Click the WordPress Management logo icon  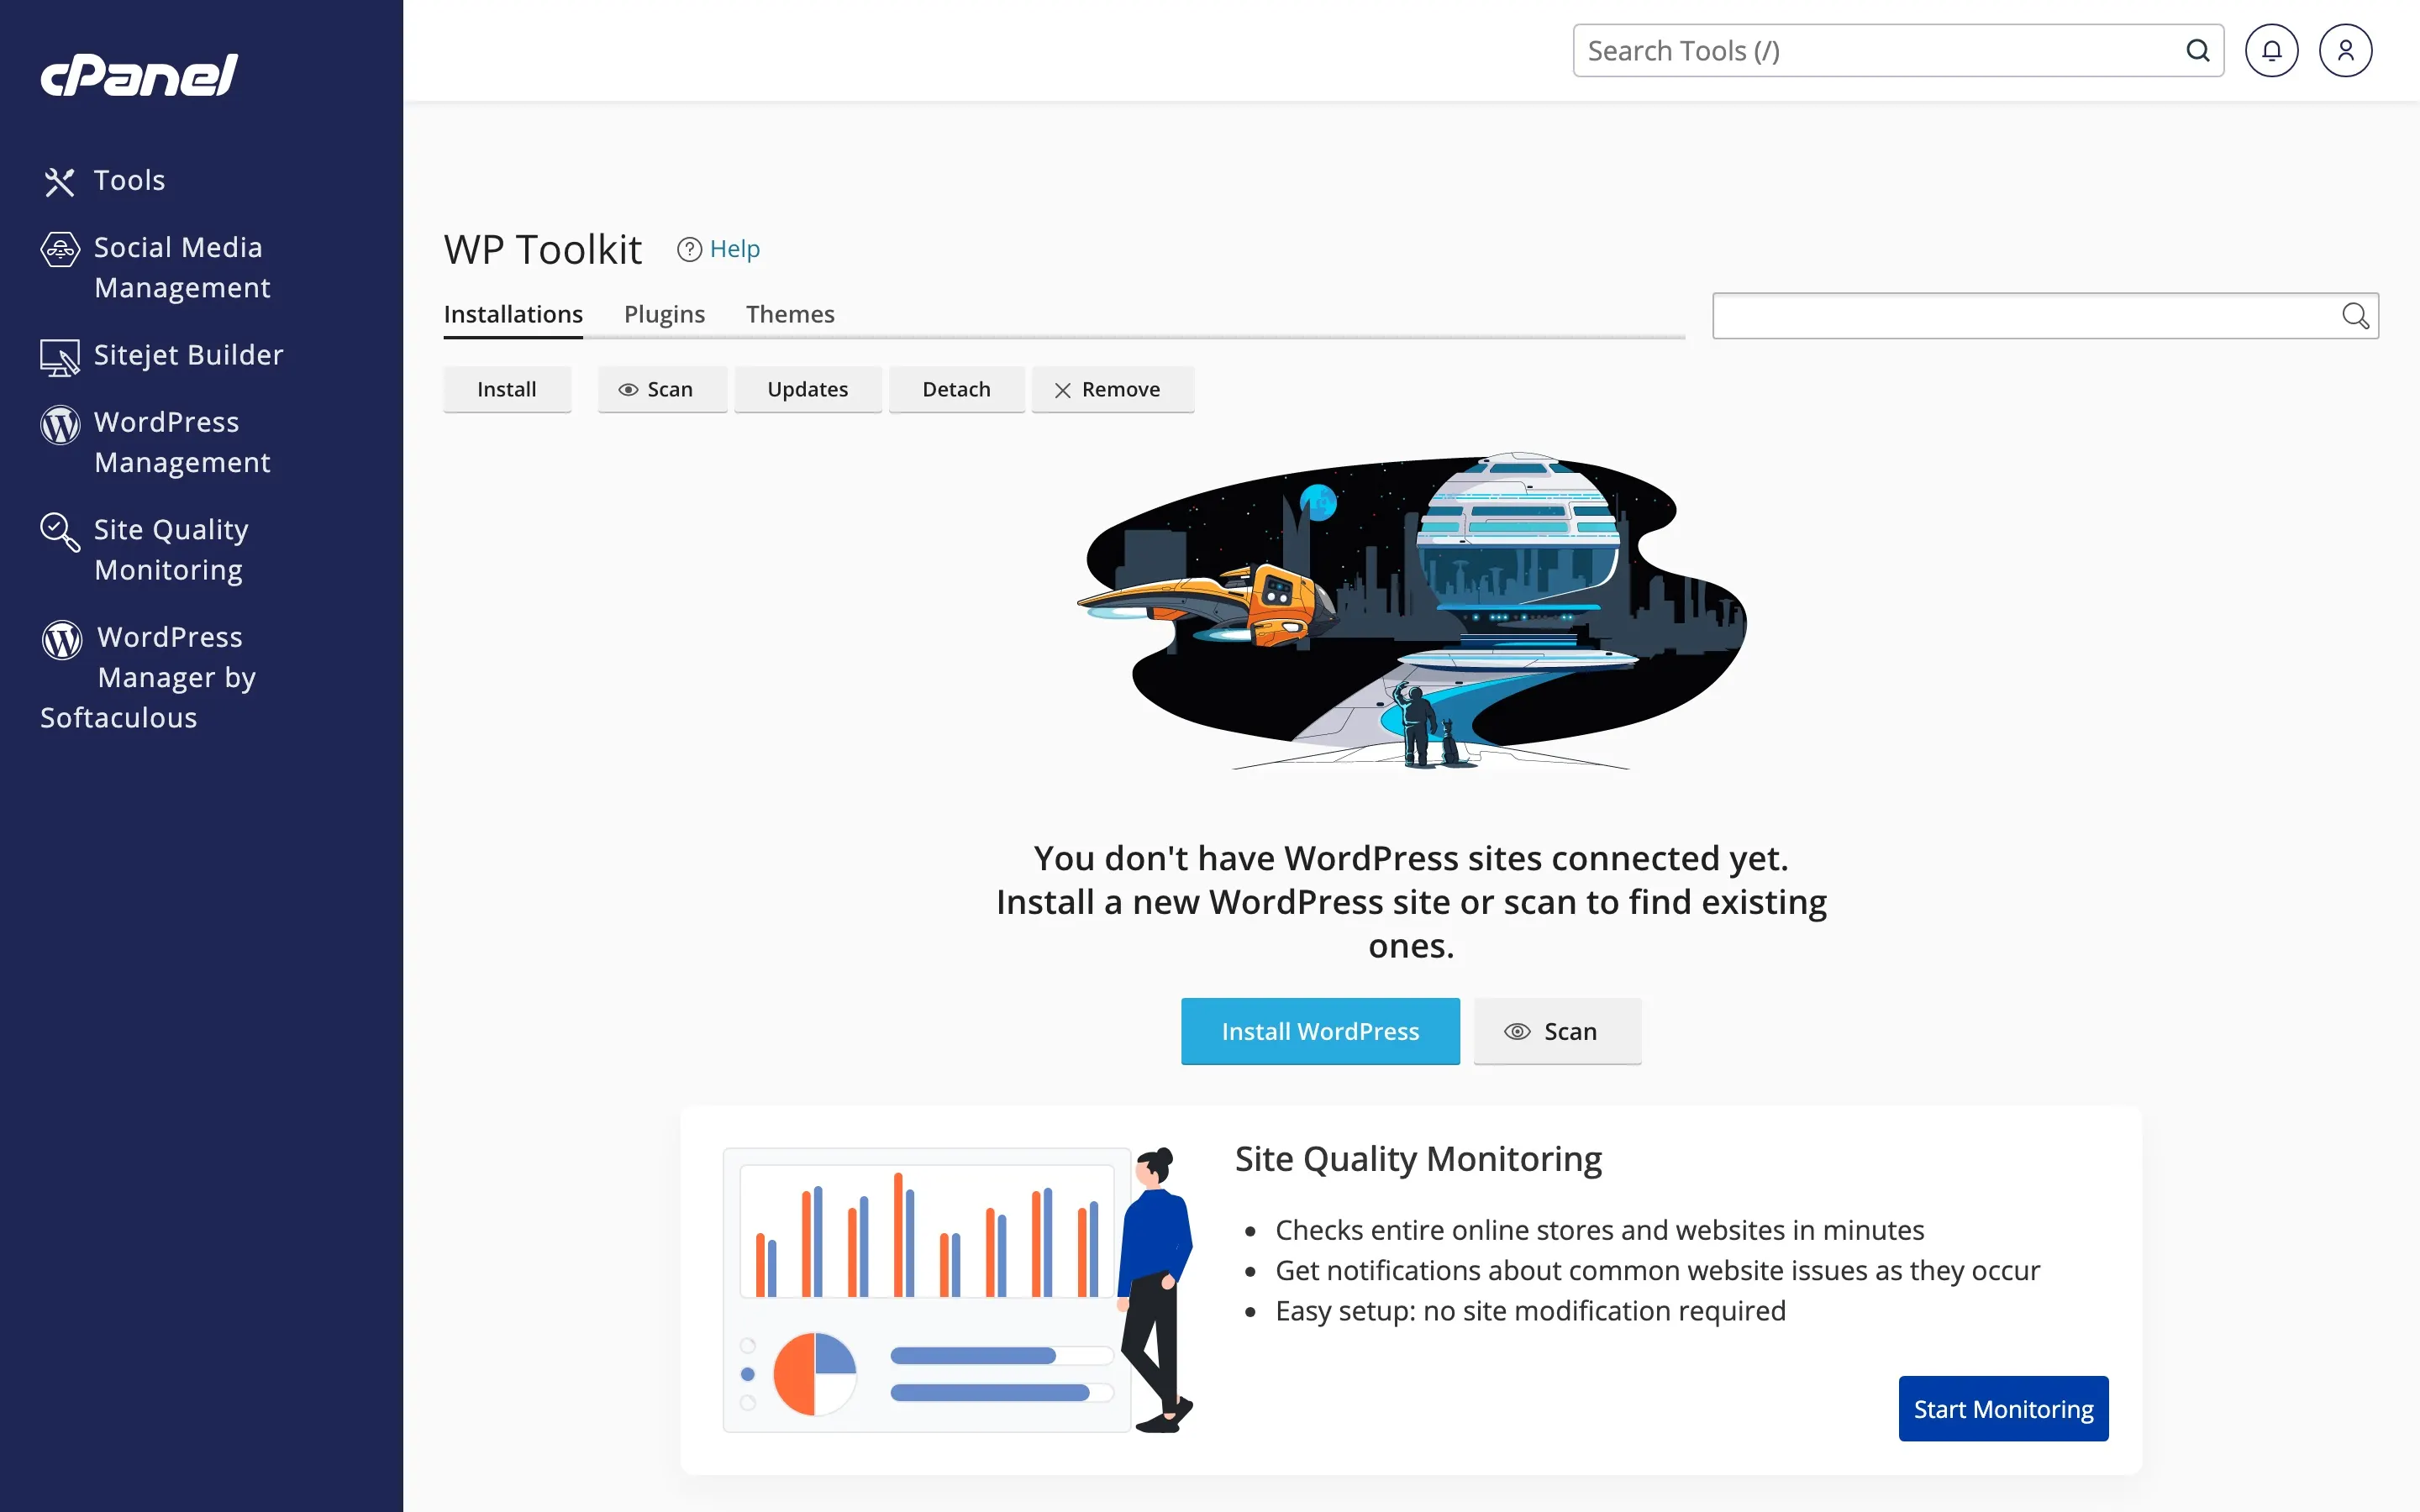pyautogui.click(x=60, y=424)
